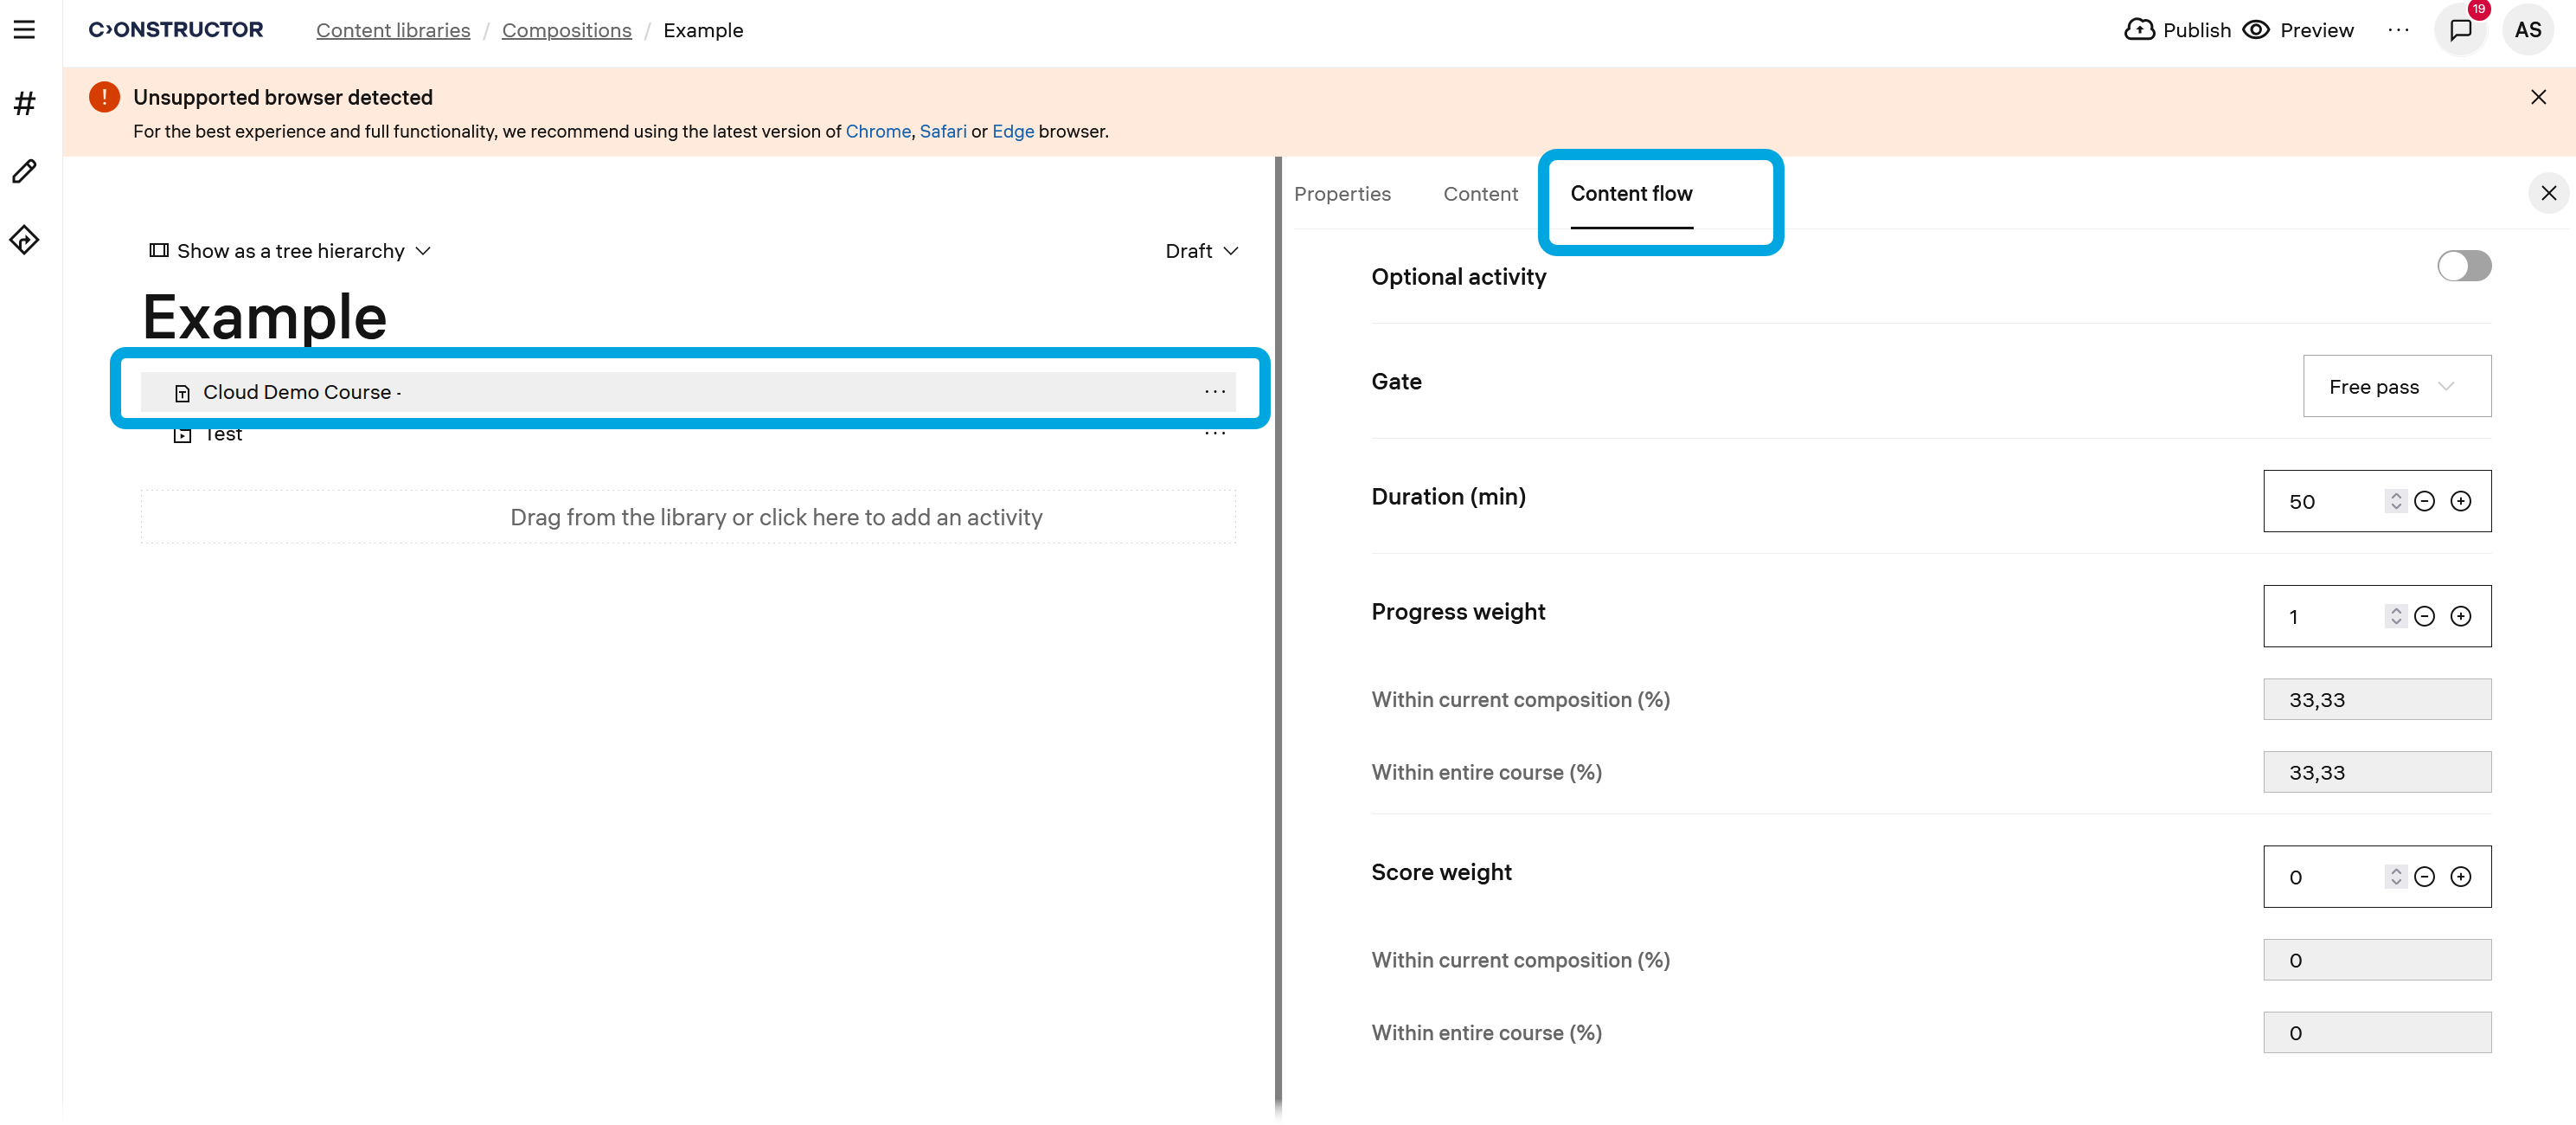Click the diamond arrow icon in the sidebar

25,240
